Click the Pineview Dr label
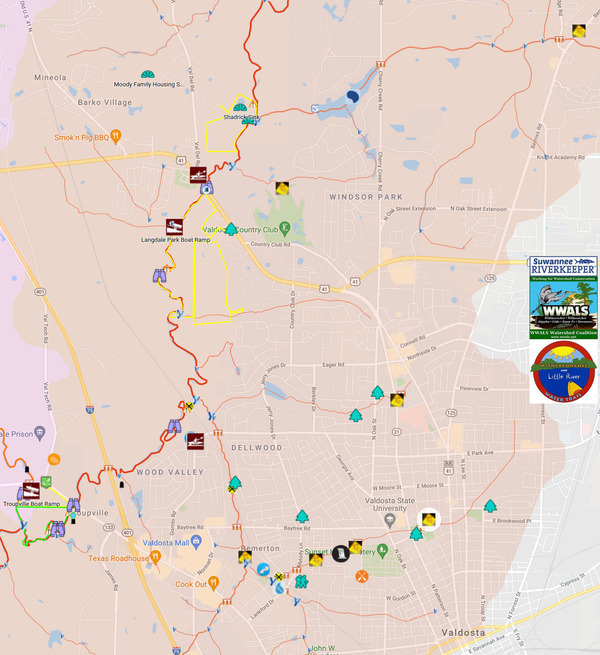600x655 pixels. click(474, 388)
